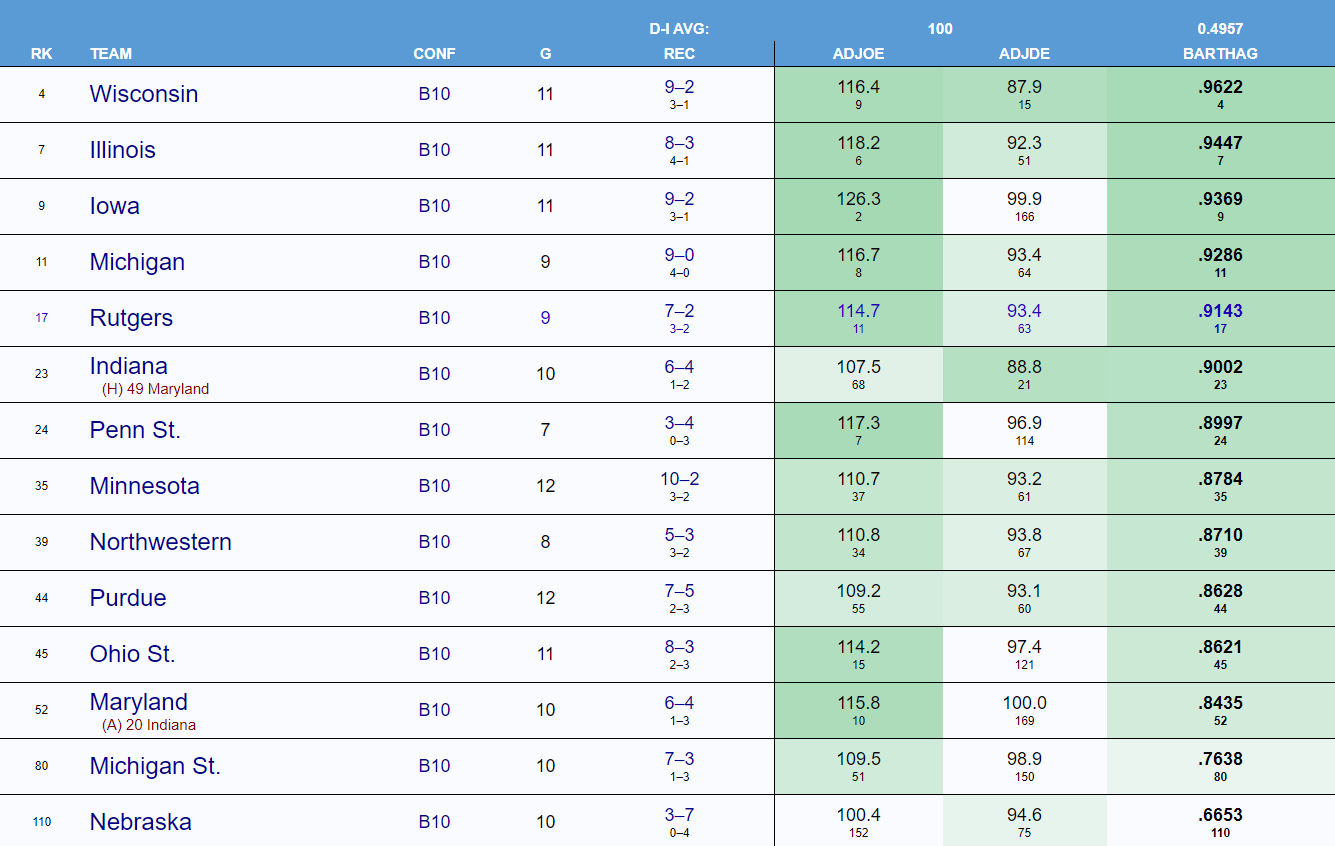The width and height of the screenshot is (1335, 846).
Task: Click Michigan's 9–0 record
Action: pos(679,255)
